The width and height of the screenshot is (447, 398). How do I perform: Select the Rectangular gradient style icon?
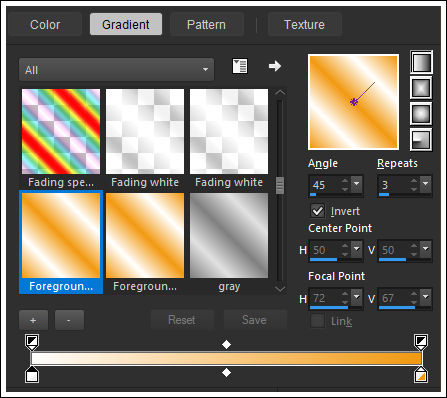point(421,88)
